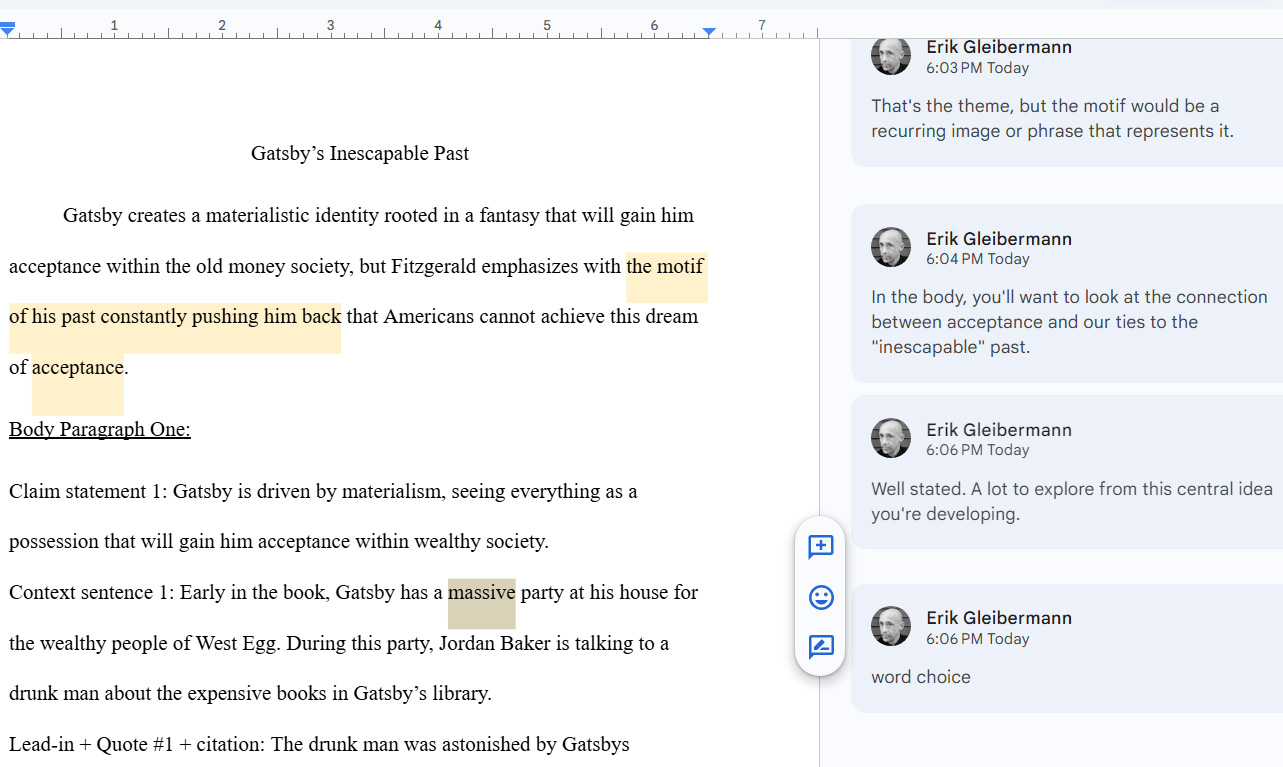
Task: Open the emoji reaction icon
Action: point(820,597)
